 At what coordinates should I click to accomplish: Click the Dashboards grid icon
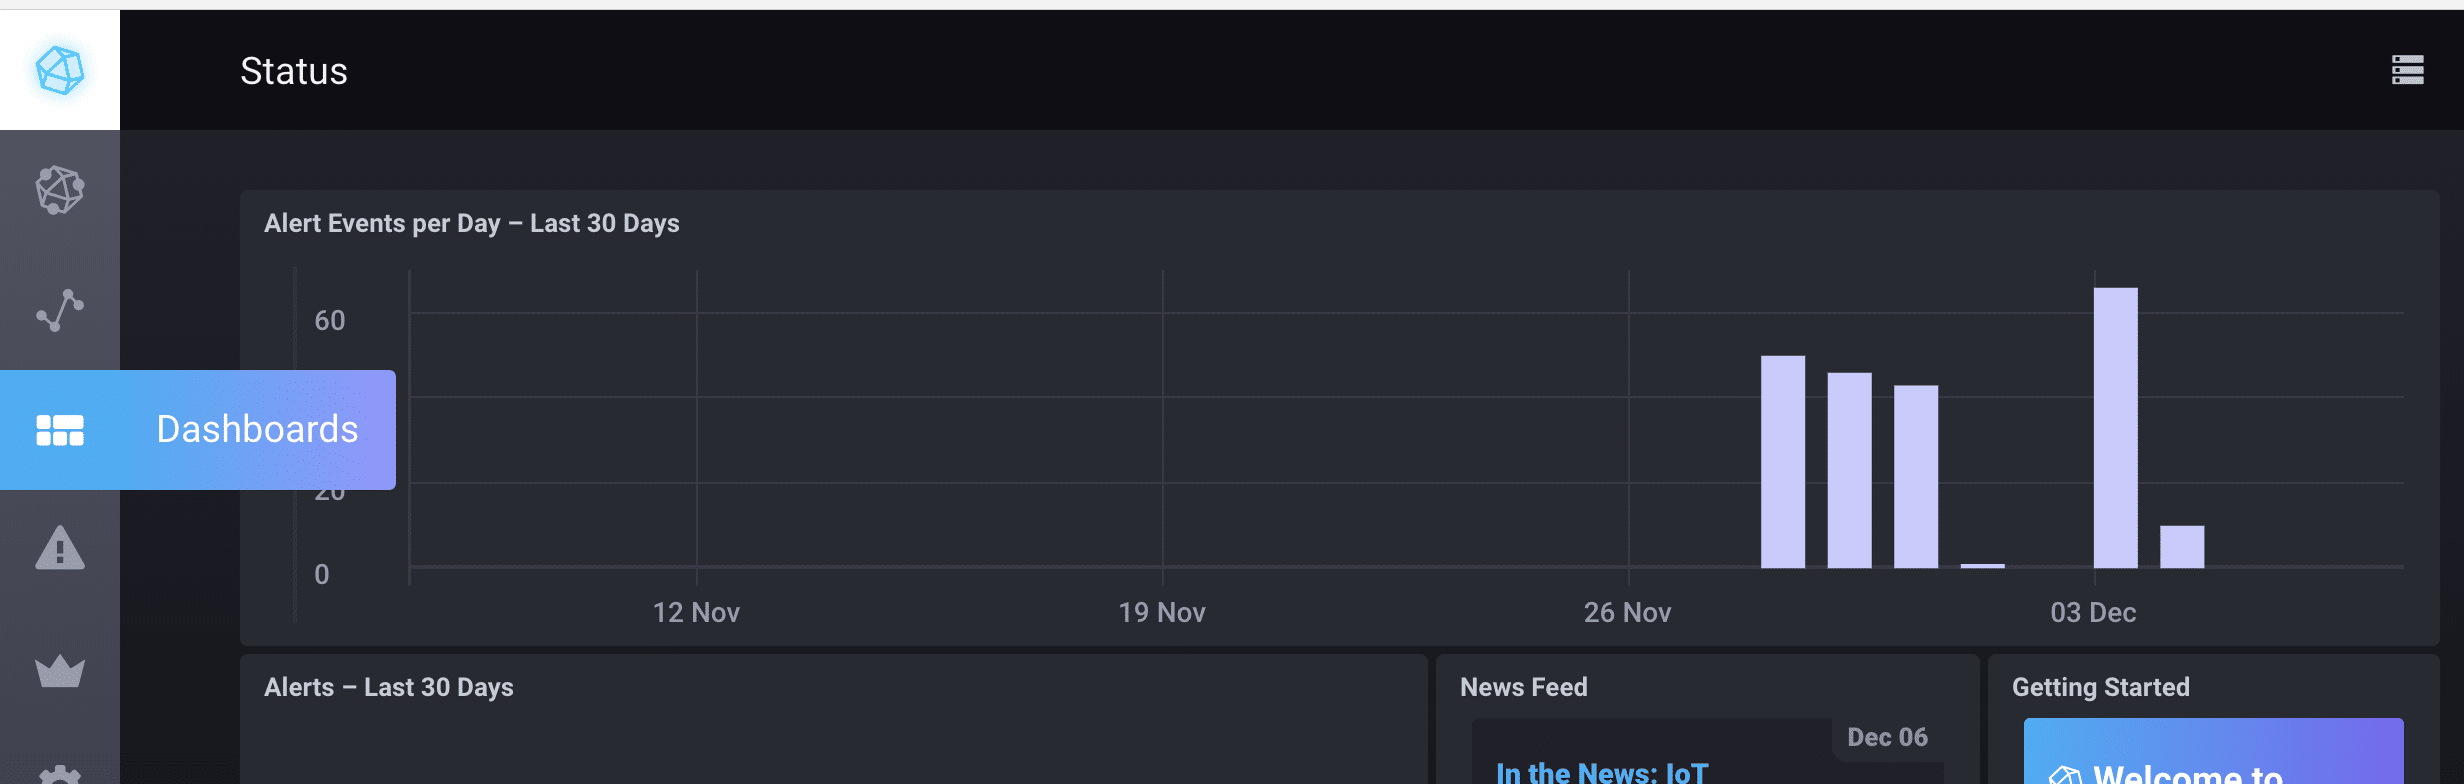(60, 430)
